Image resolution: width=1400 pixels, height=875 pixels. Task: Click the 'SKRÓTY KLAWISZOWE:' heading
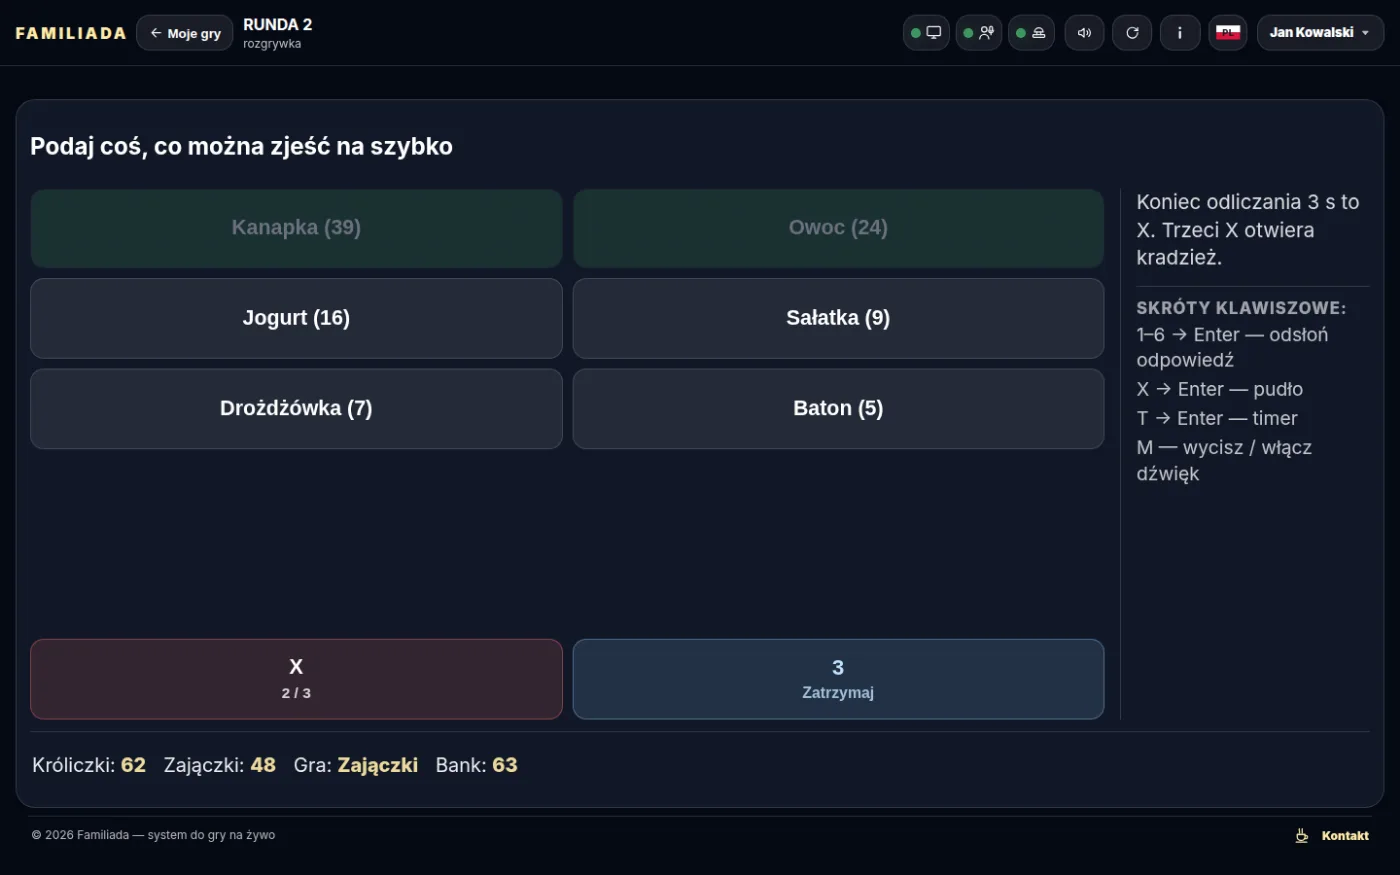pyautogui.click(x=1241, y=308)
